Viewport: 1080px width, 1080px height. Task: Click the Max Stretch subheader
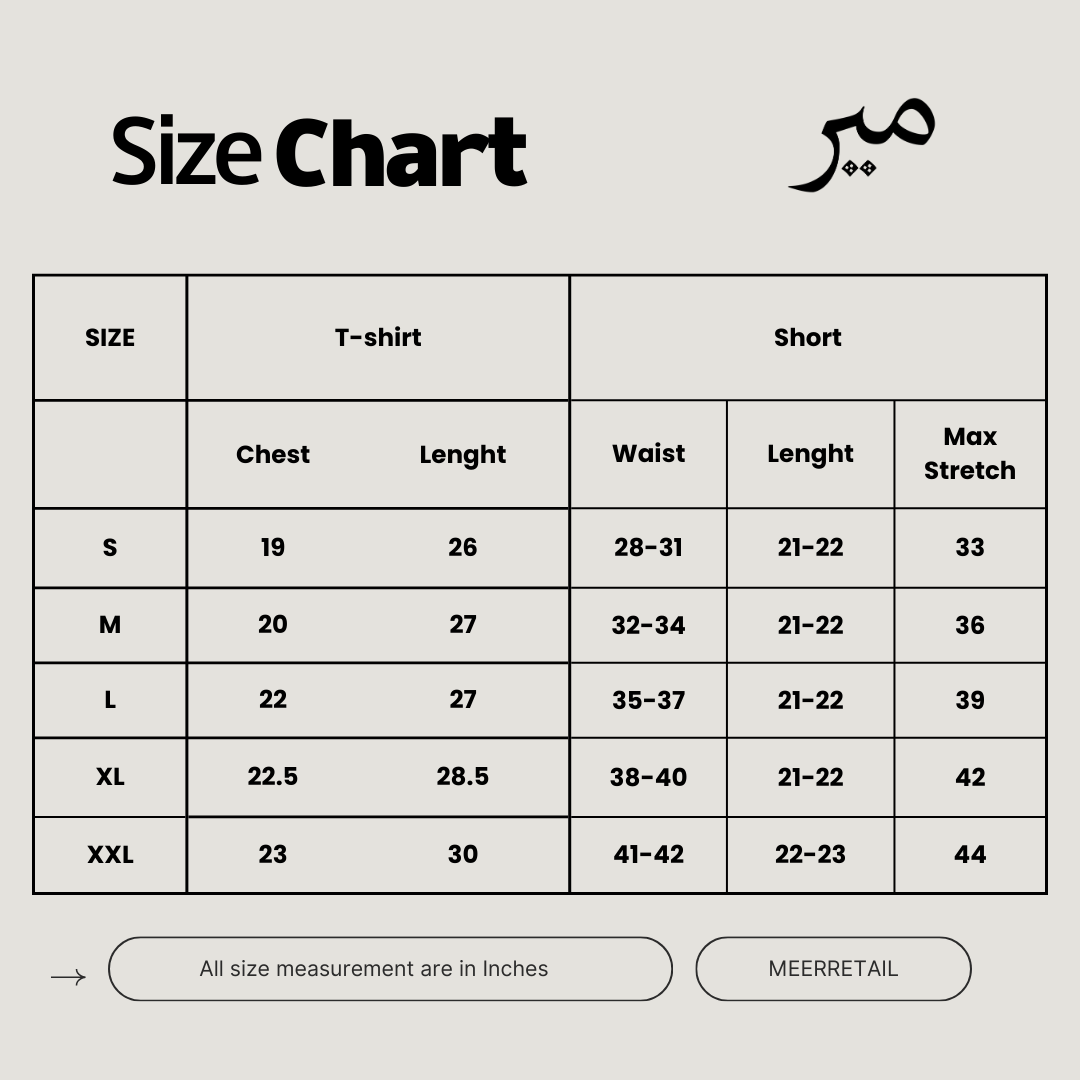pos(970,453)
